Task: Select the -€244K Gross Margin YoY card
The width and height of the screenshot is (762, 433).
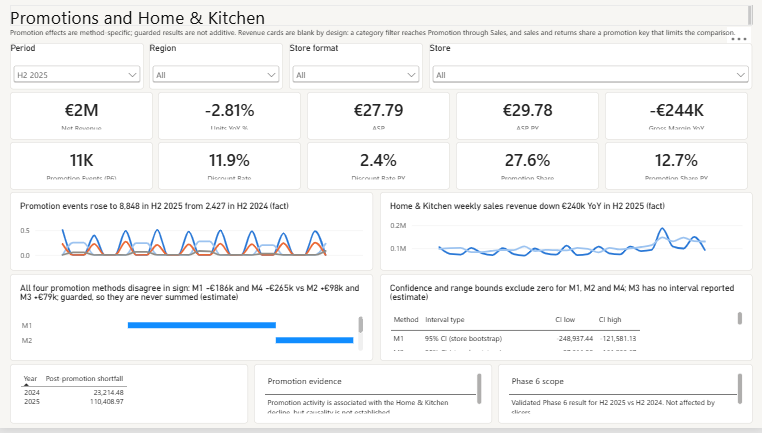Action: tap(676, 116)
